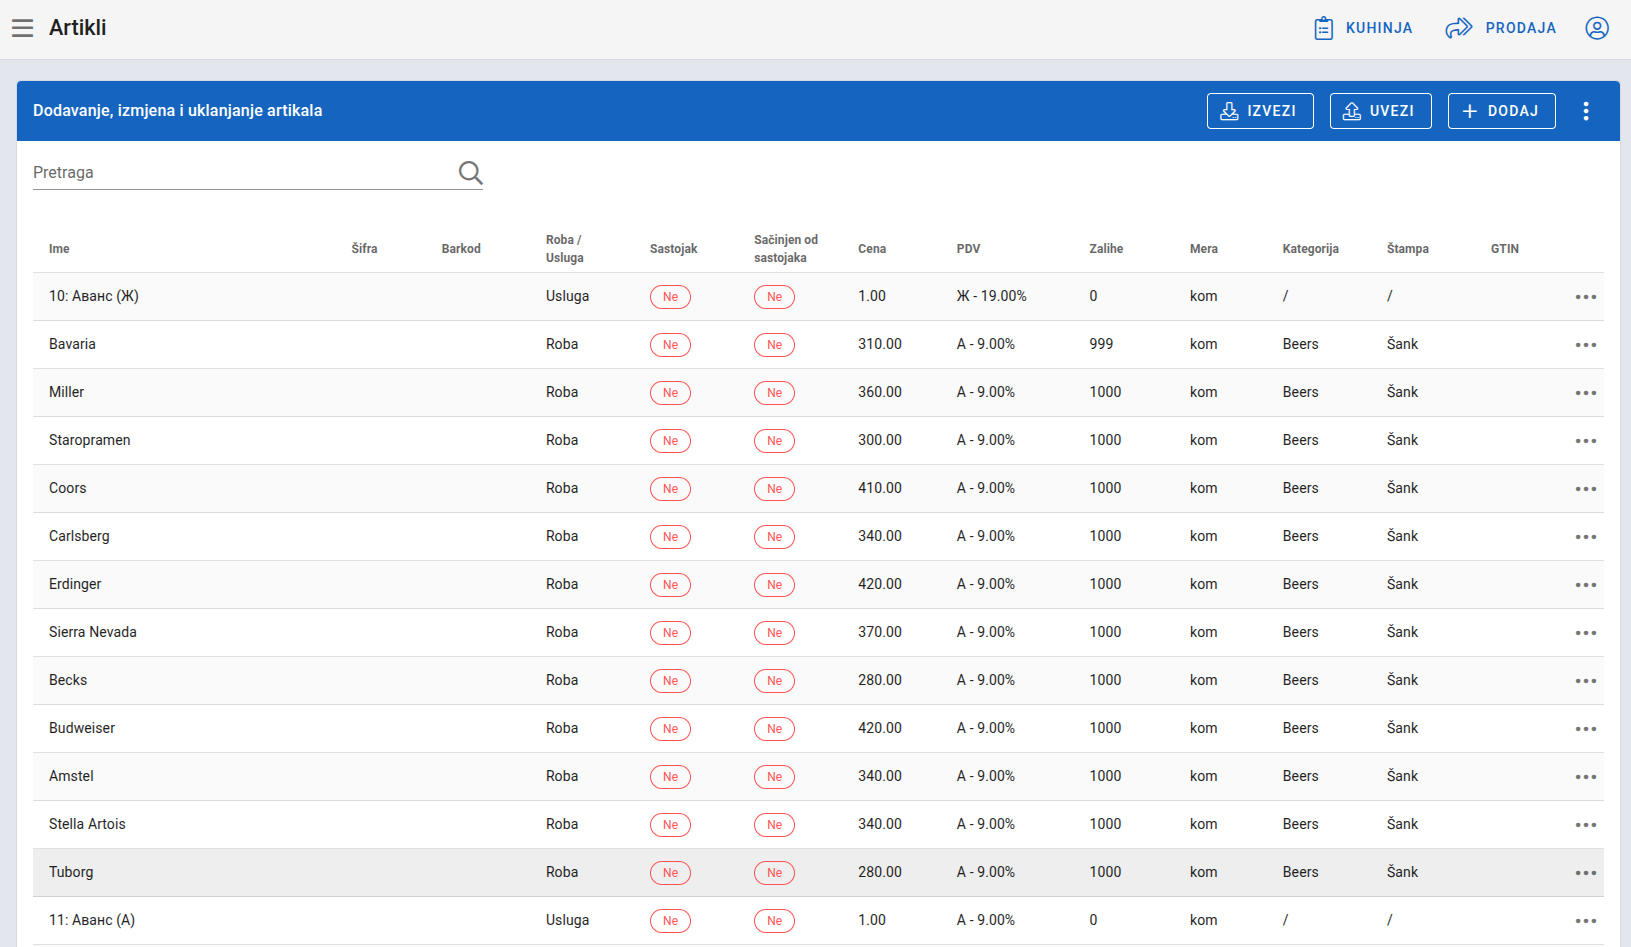Click the Ж - 19.00% PDV value
The height and width of the screenshot is (947, 1631).
[x=991, y=296]
